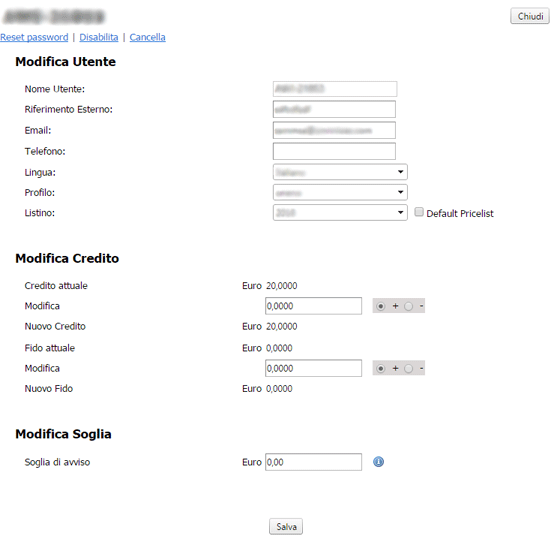Select the plus radio for credit Modifica

pyautogui.click(x=380, y=306)
